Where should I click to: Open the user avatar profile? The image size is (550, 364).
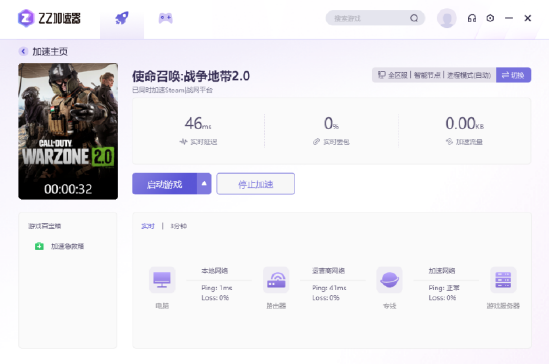tap(447, 18)
